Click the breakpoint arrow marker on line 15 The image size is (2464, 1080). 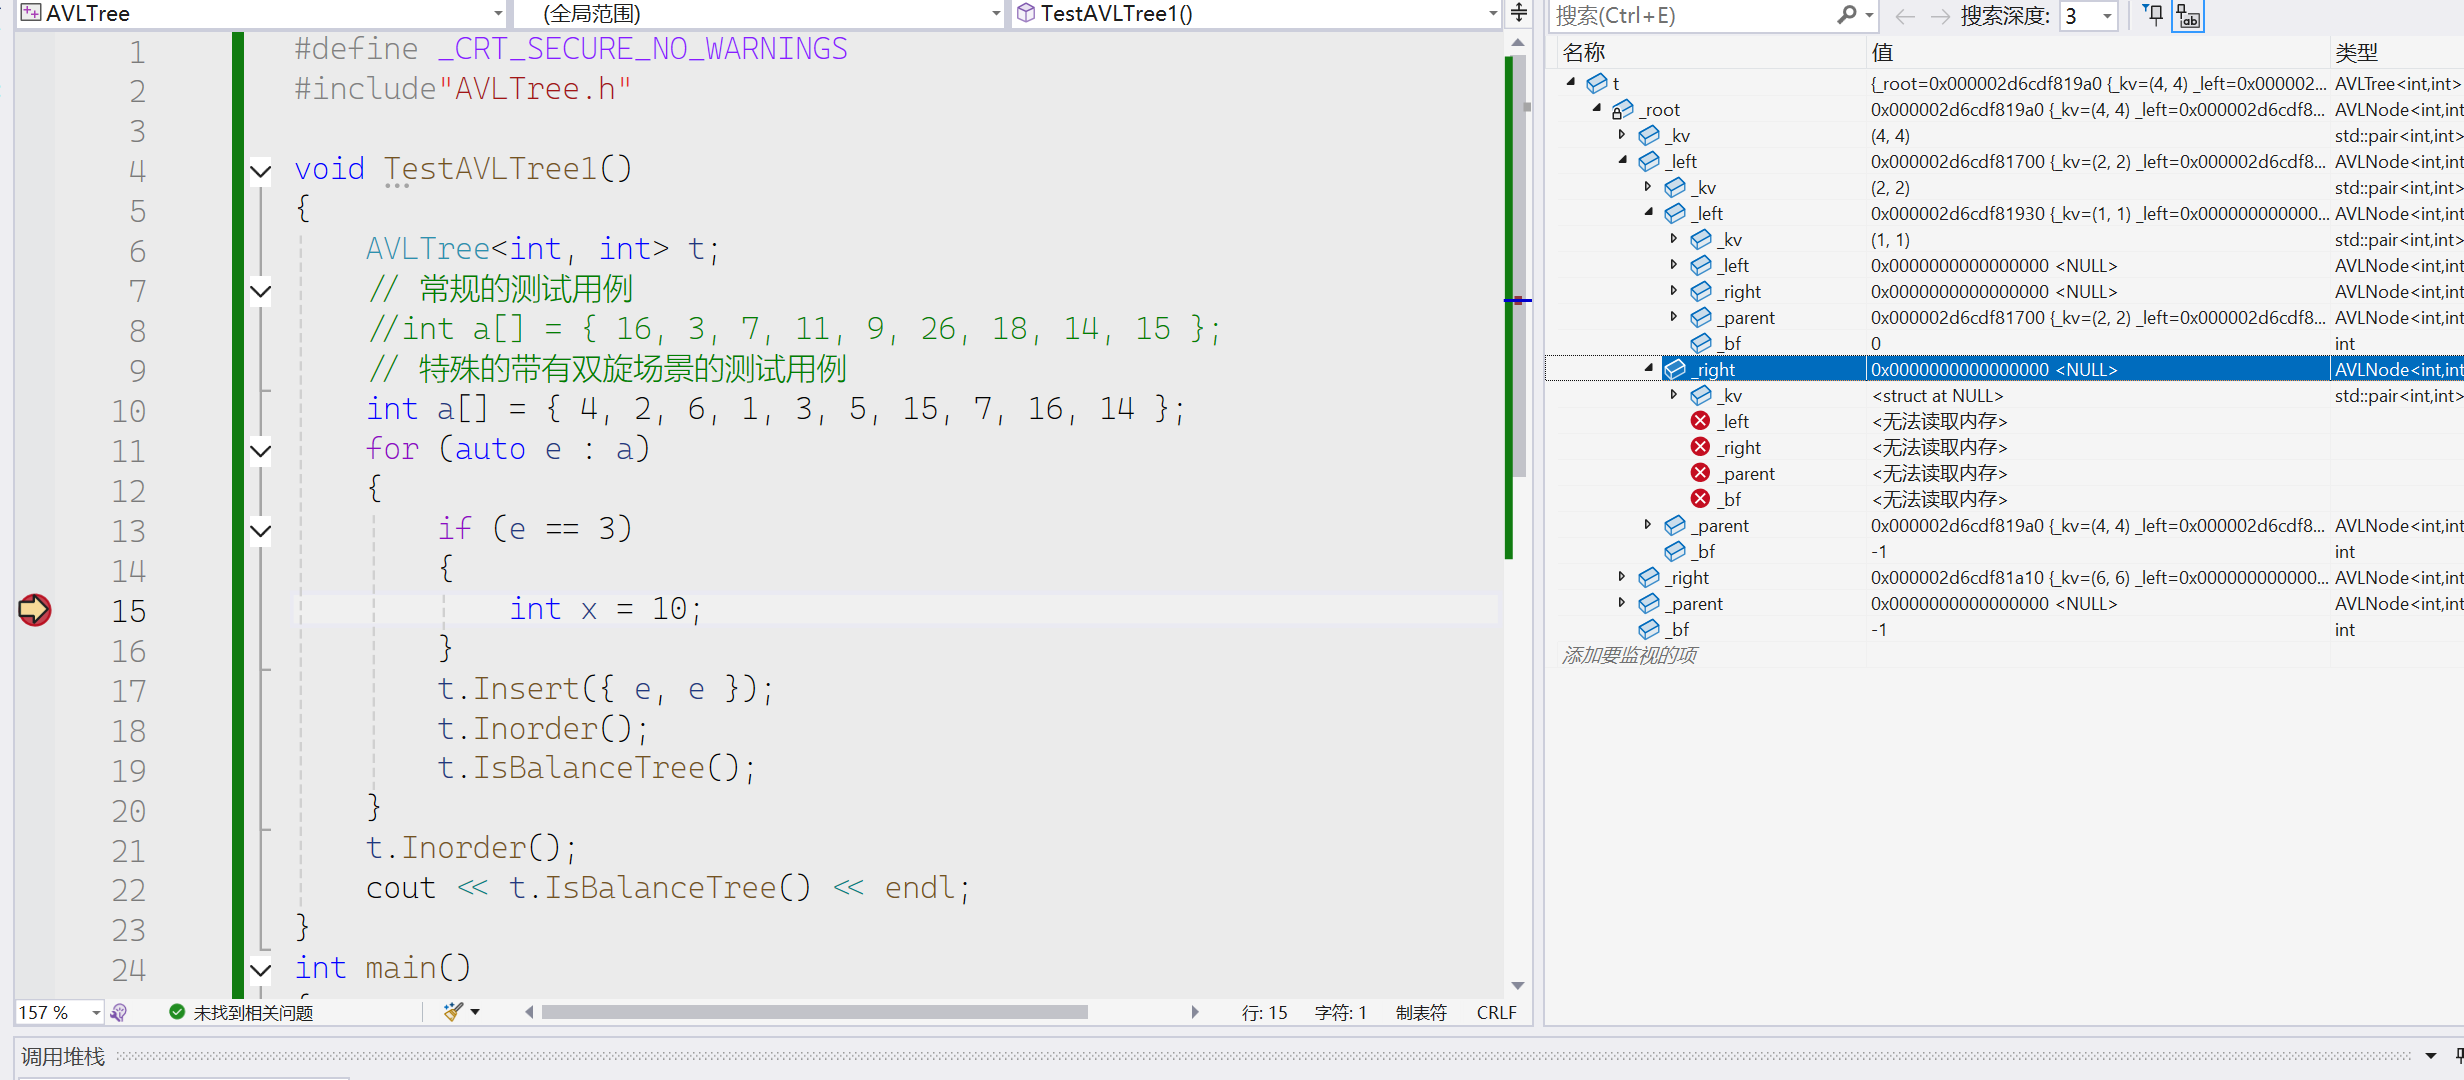pos(35,609)
